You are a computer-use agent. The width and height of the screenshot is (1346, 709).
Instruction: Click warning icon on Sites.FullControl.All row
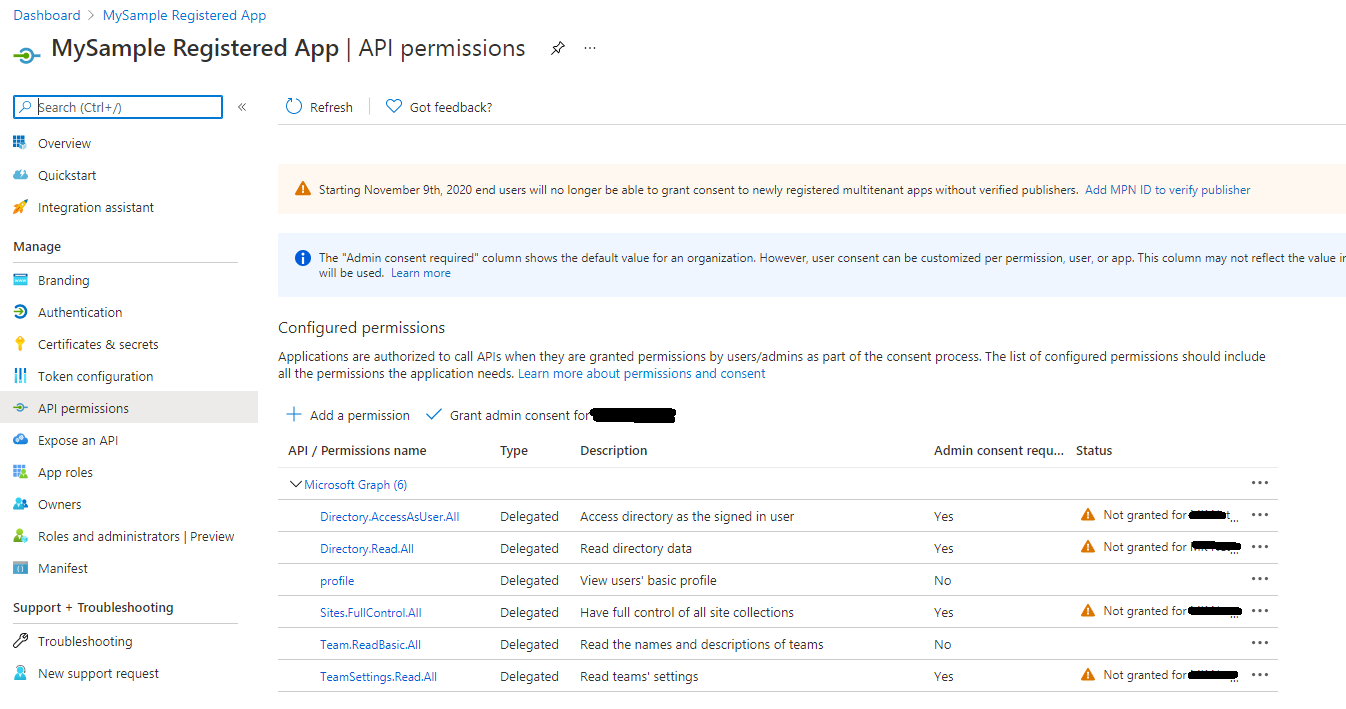(1088, 611)
